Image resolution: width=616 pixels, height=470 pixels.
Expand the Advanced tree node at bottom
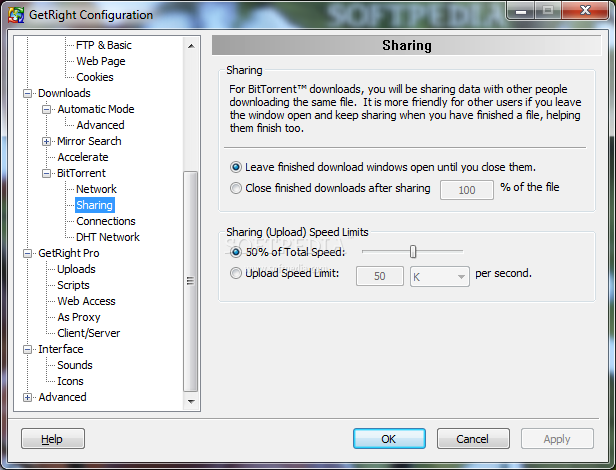(28, 397)
